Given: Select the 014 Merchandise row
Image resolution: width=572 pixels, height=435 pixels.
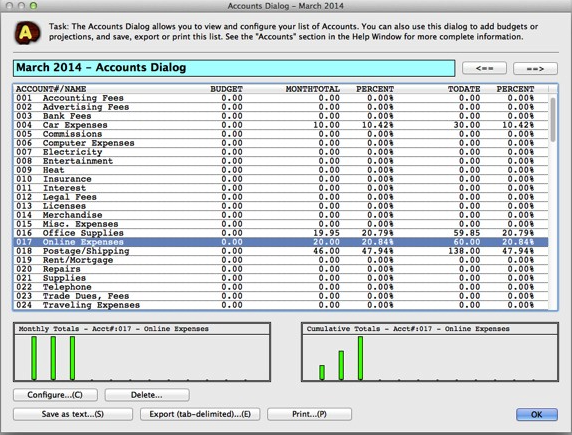Looking at the screenshot, I should coord(281,215).
